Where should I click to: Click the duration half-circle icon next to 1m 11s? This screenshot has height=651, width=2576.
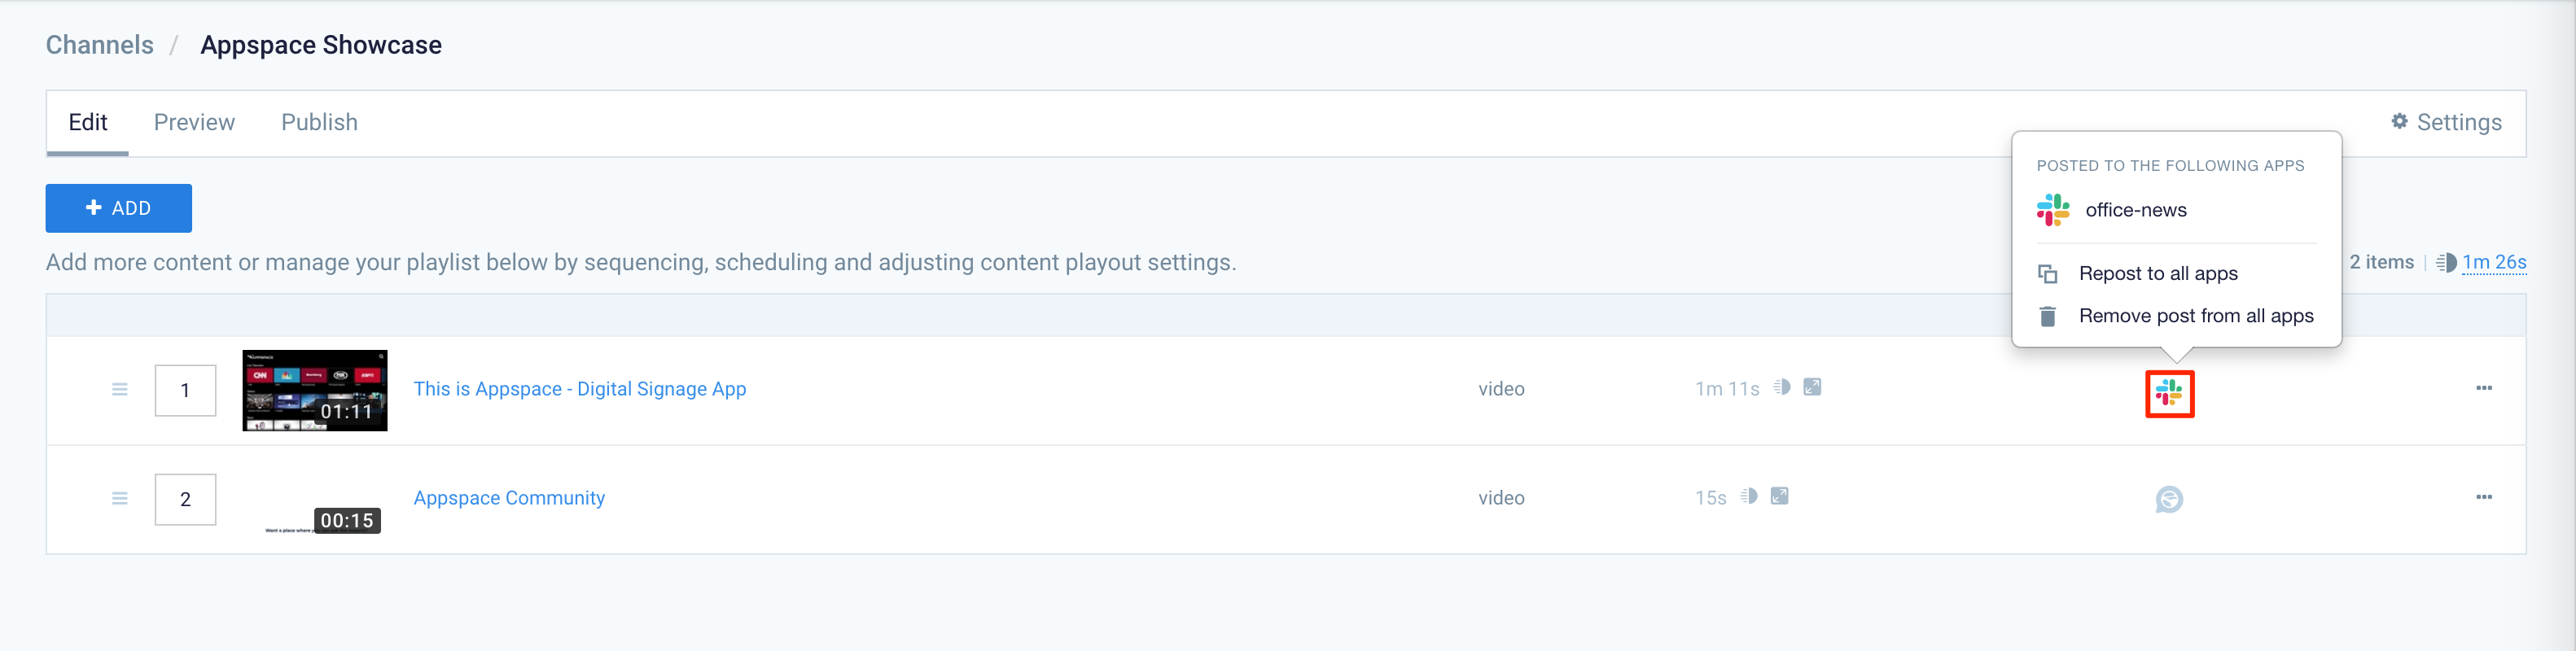[1781, 387]
